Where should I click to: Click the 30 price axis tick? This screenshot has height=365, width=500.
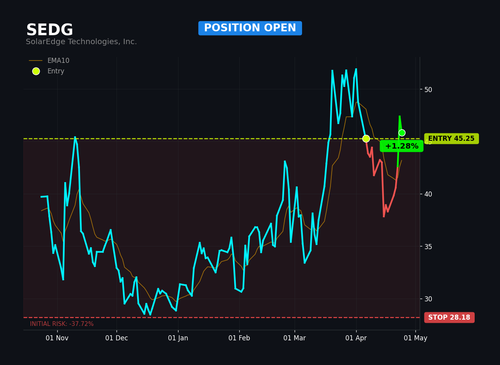point(428,299)
